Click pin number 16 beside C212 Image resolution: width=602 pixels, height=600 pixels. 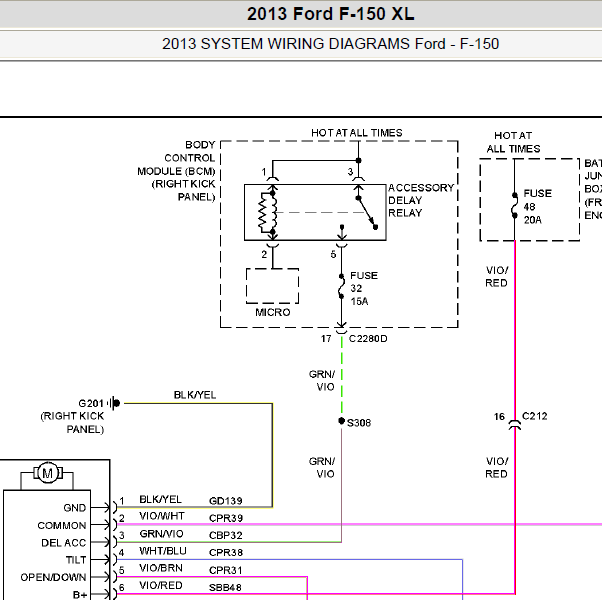[x=499, y=417]
